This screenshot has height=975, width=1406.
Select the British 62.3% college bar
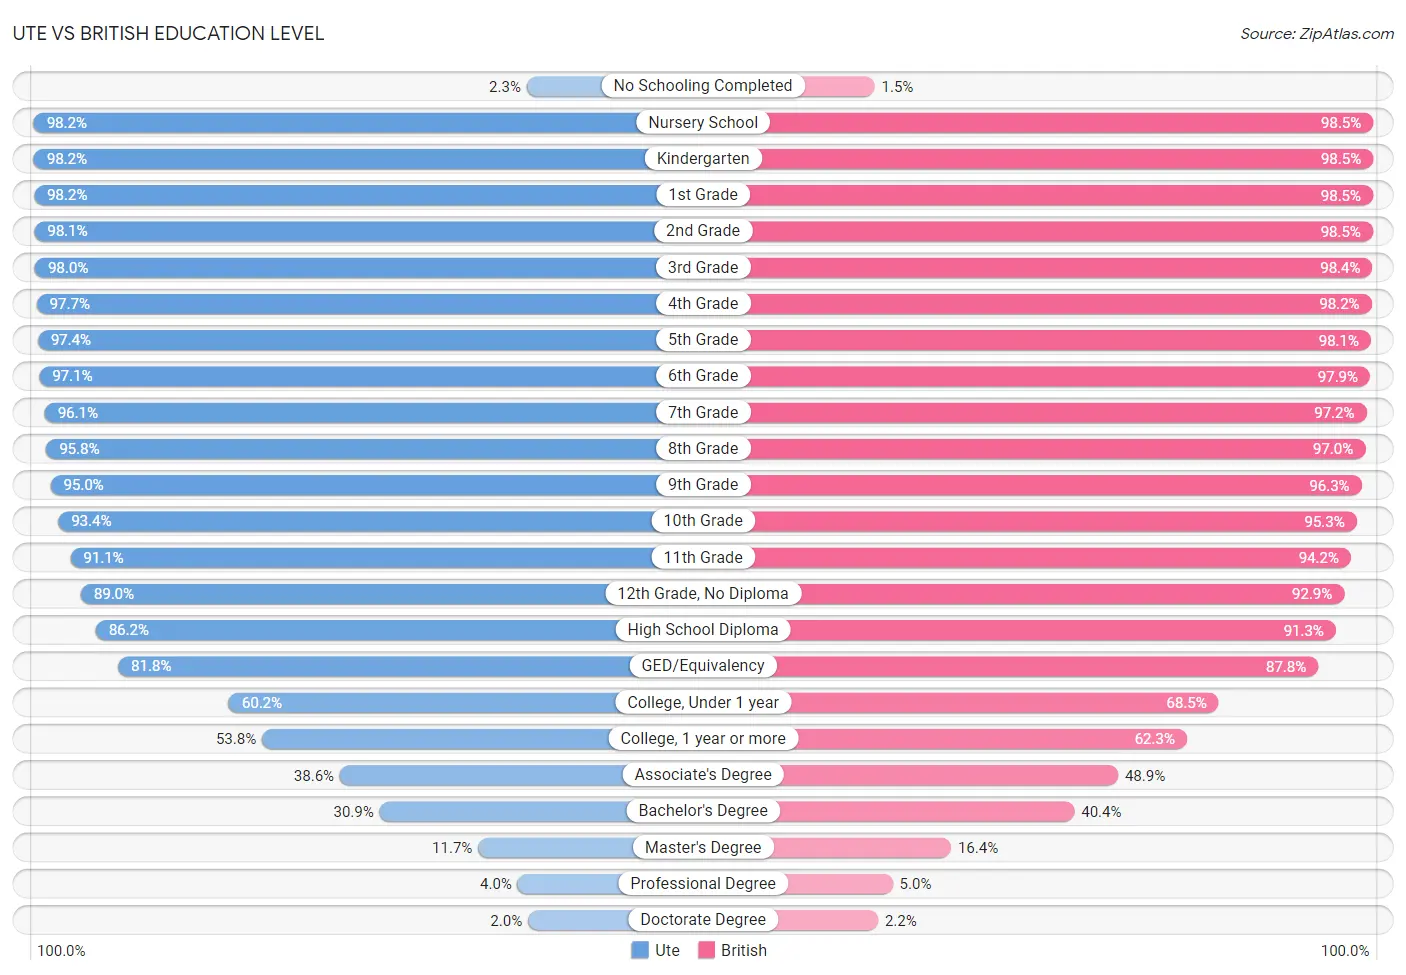(x=992, y=739)
